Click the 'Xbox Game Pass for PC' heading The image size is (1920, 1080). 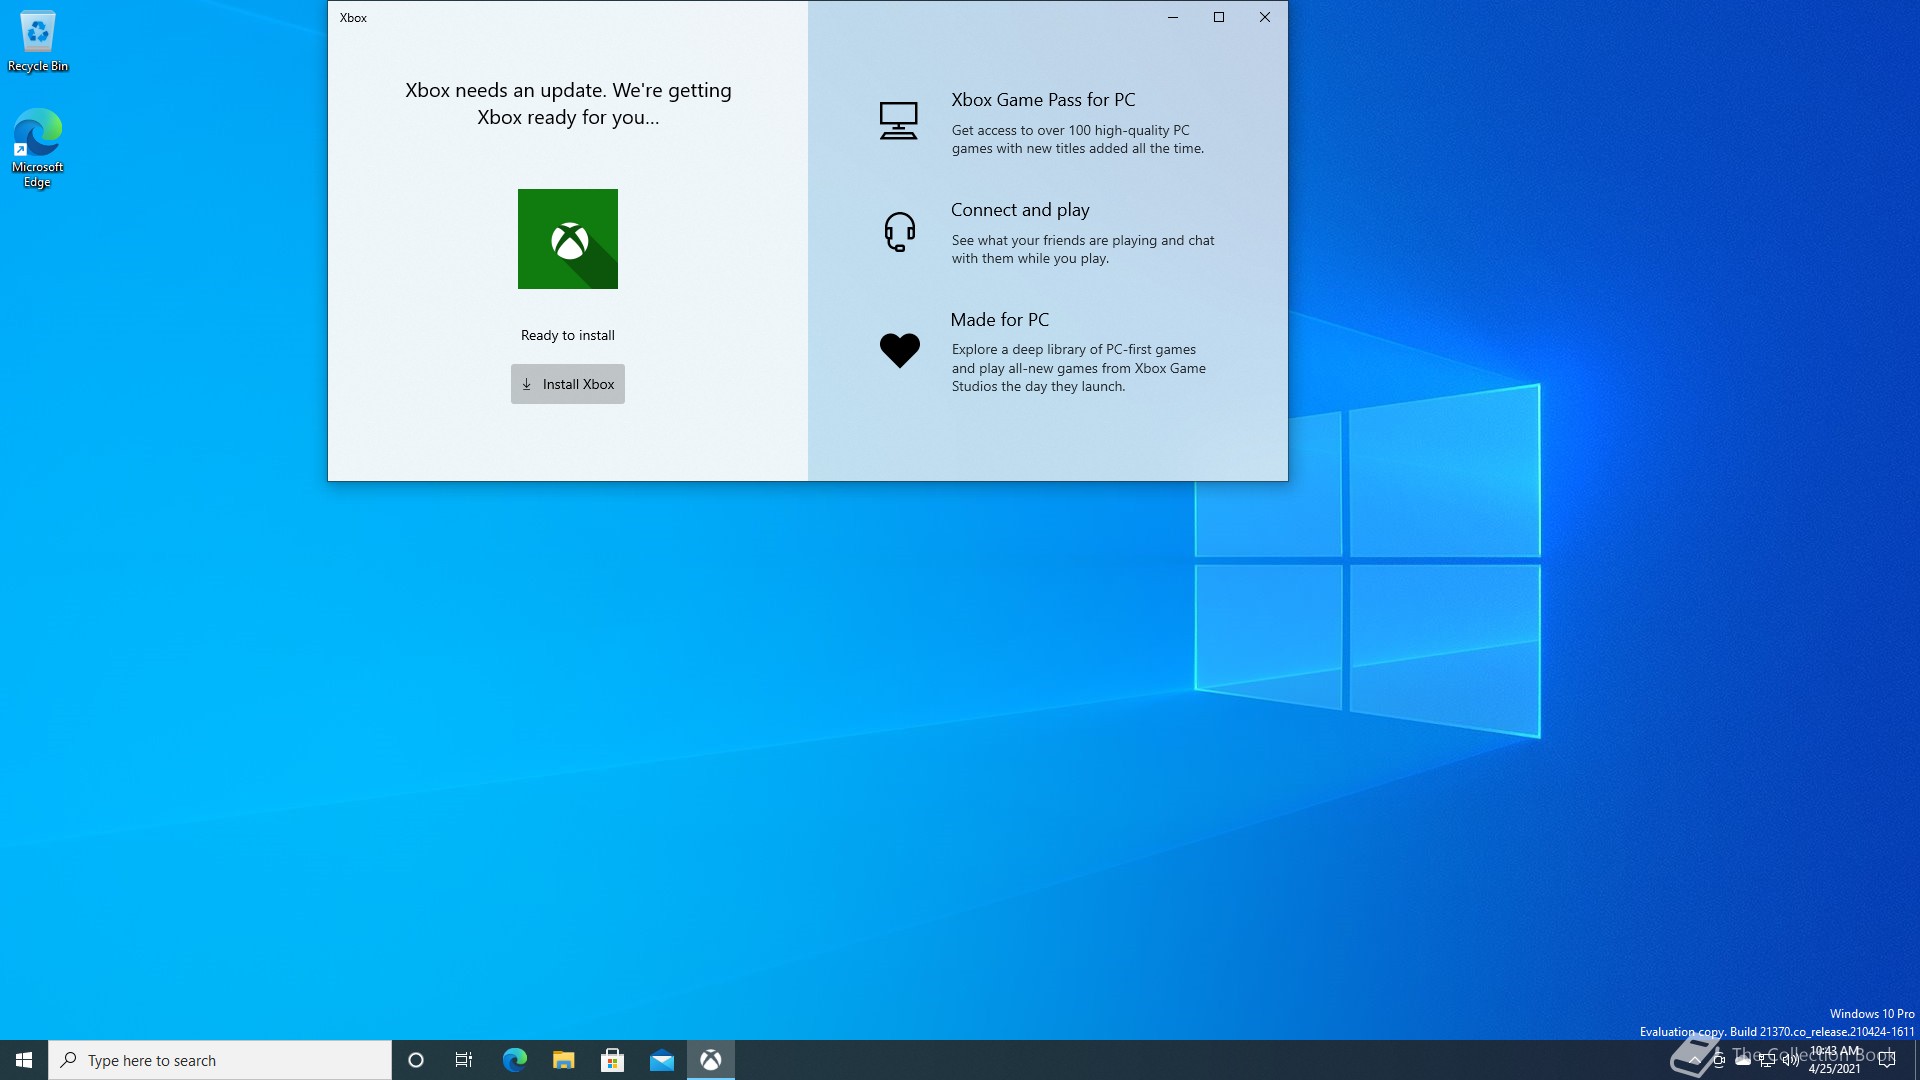1043,100
